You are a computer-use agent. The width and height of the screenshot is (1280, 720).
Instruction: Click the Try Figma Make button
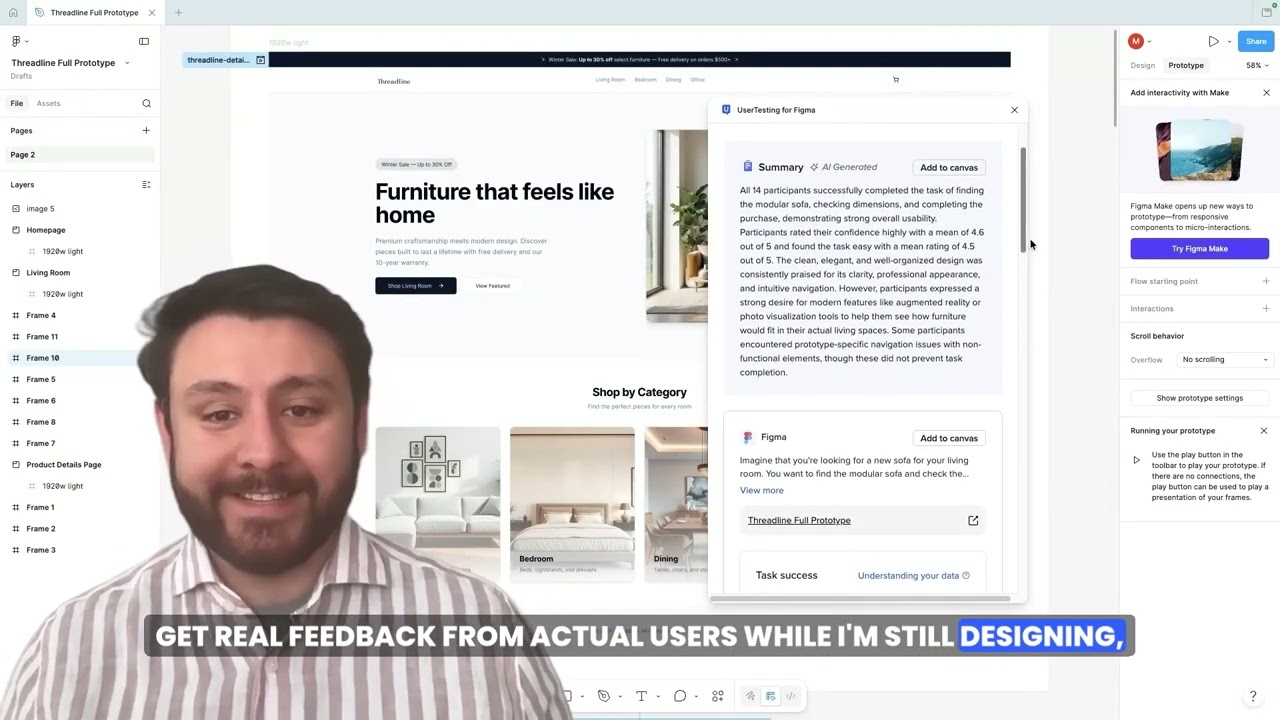click(x=1200, y=248)
